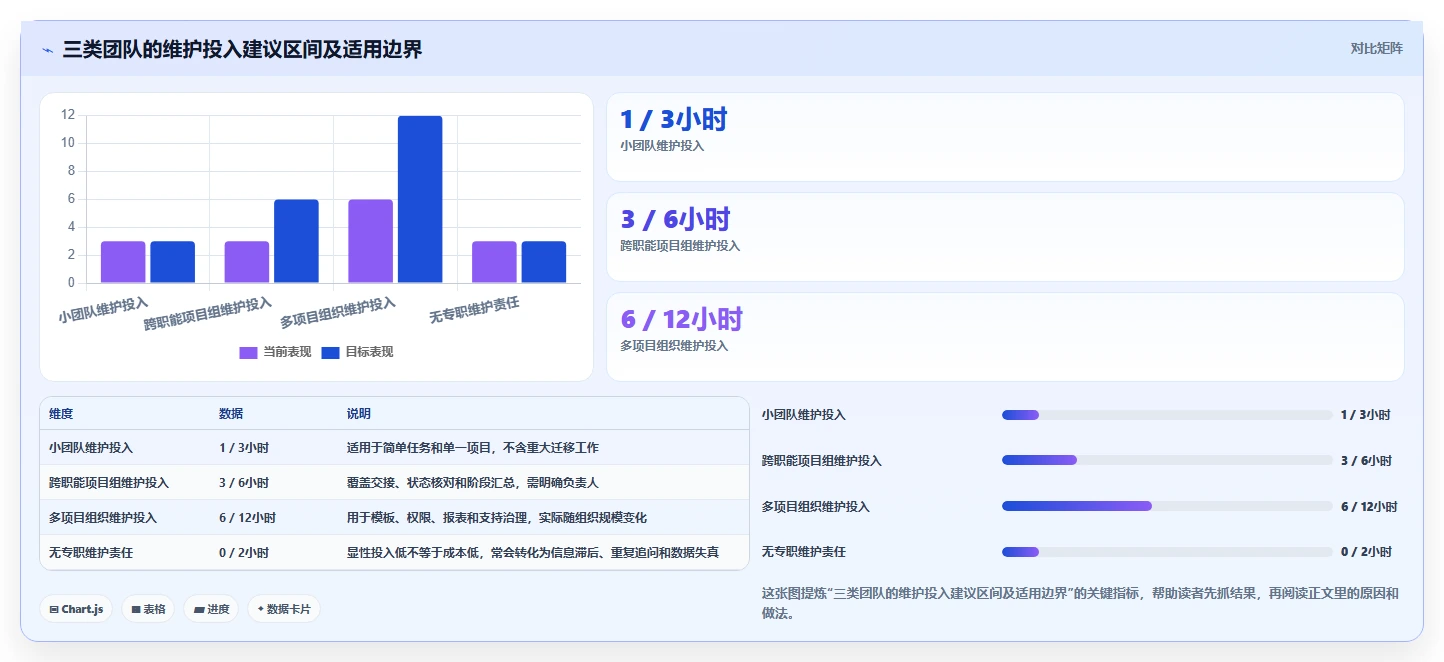The width and height of the screenshot is (1444, 662).
Task: Click the 3 / 6小时 value after the progress bar
Action: 1366,461
